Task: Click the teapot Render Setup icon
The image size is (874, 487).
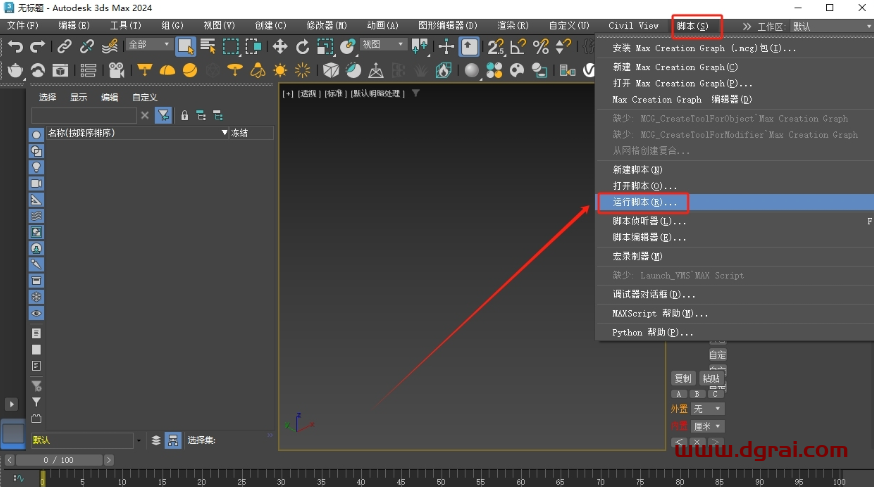Action: [15, 70]
